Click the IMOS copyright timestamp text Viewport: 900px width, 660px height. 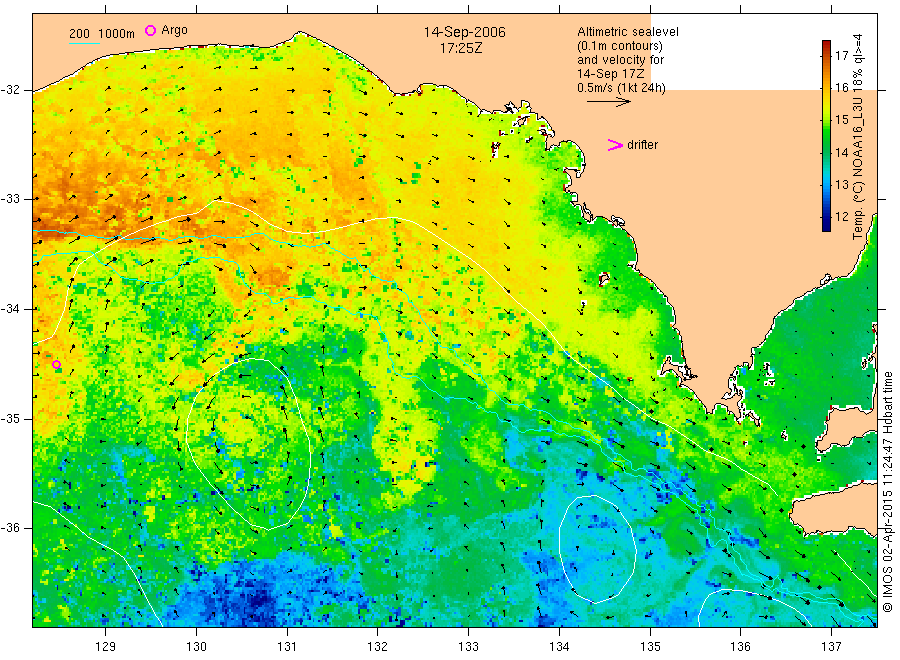[888, 492]
